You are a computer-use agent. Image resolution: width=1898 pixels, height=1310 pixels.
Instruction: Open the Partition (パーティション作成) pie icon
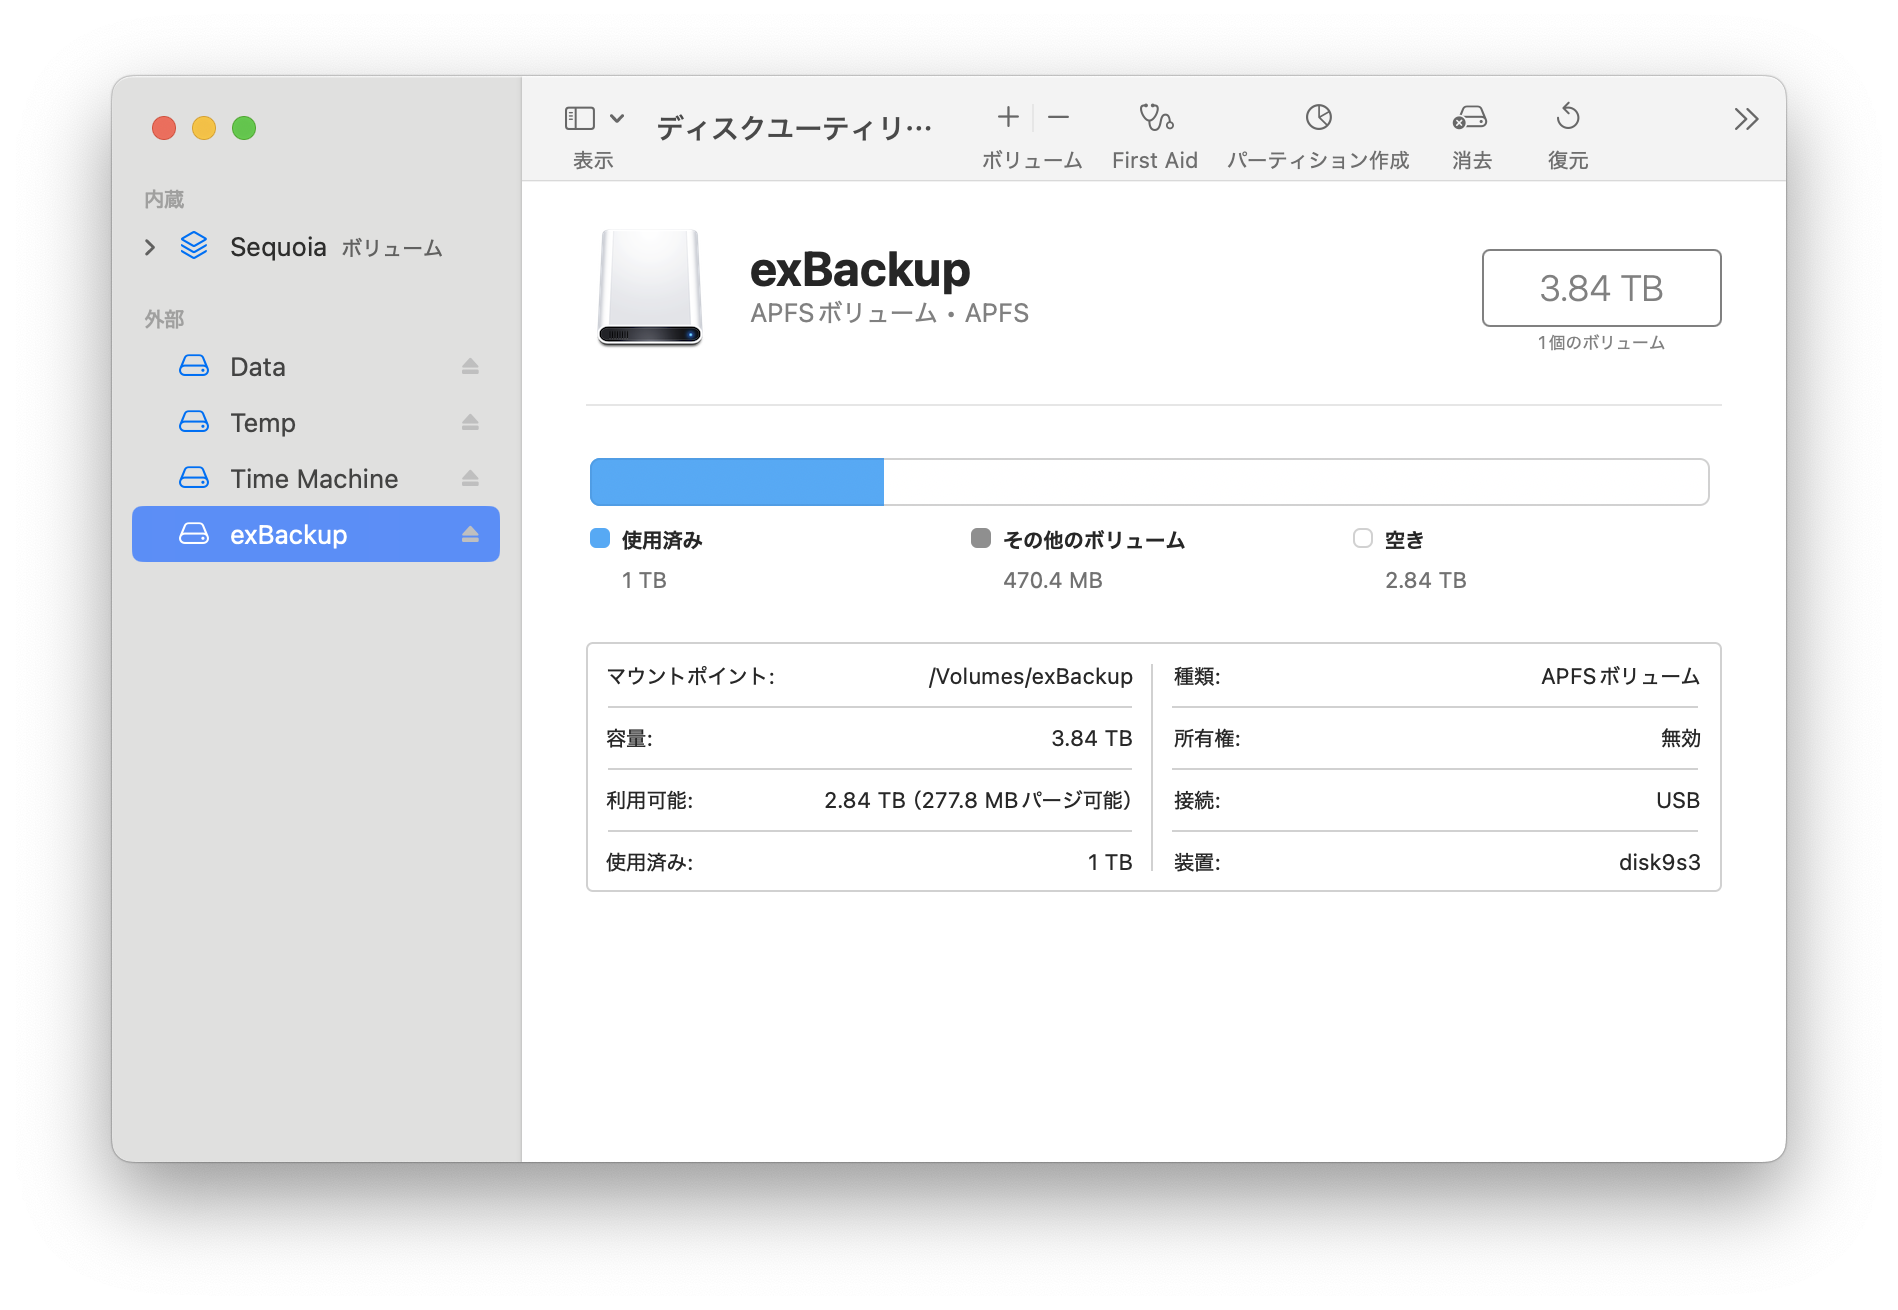coord(1318,118)
